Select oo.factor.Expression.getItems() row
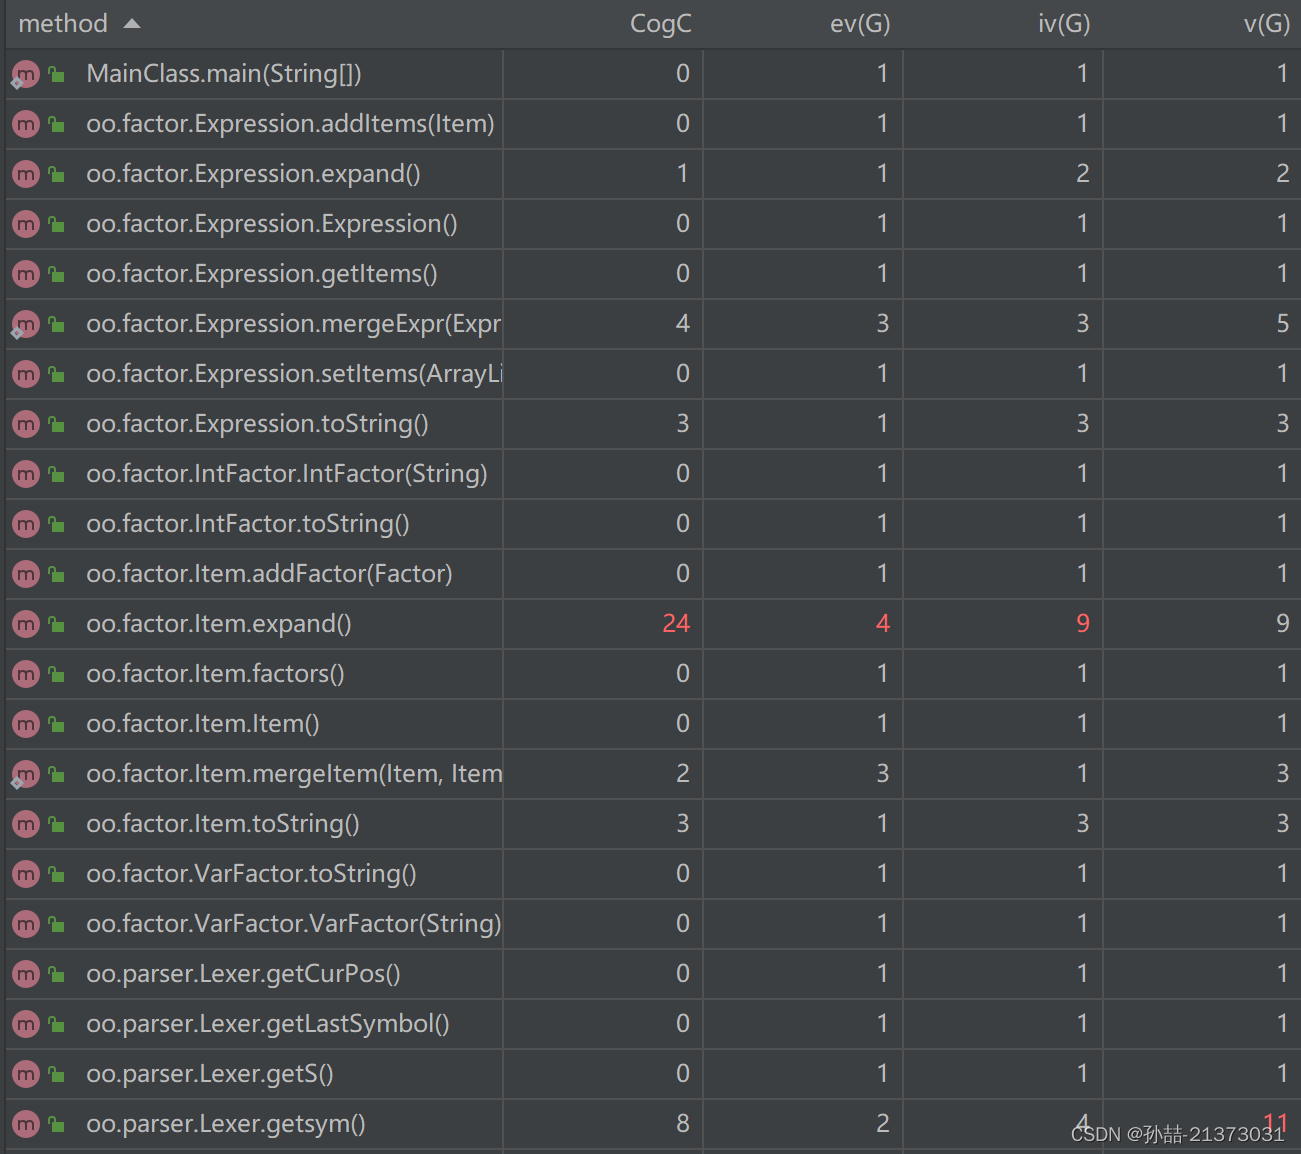 click(650, 274)
